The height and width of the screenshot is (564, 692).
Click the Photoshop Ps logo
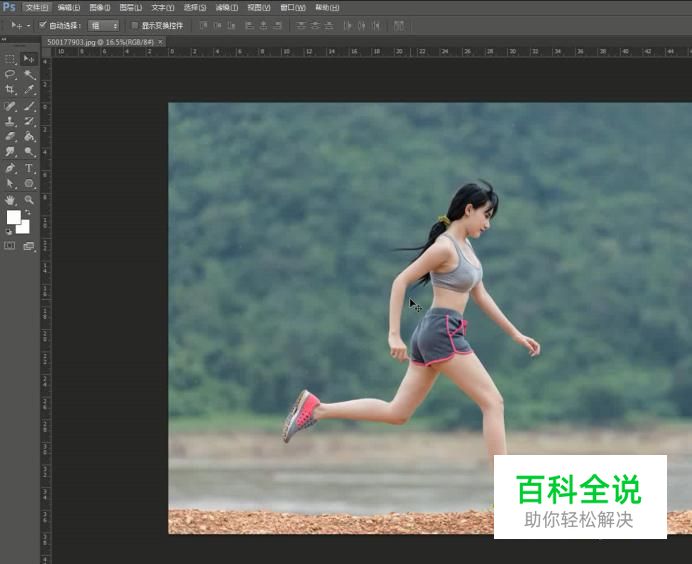click(9, 7)
